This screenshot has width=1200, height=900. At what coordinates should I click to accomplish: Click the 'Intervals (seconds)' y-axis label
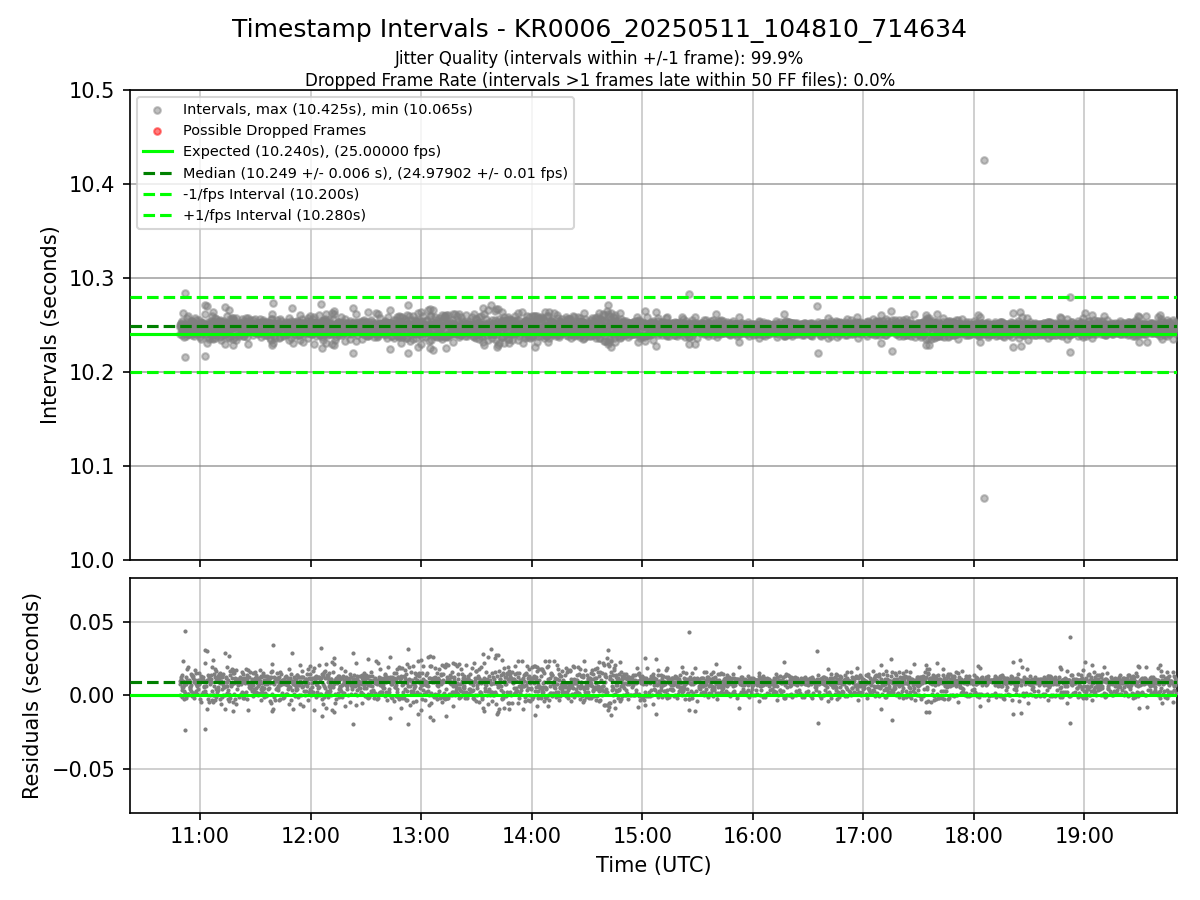tap(50, 325)
